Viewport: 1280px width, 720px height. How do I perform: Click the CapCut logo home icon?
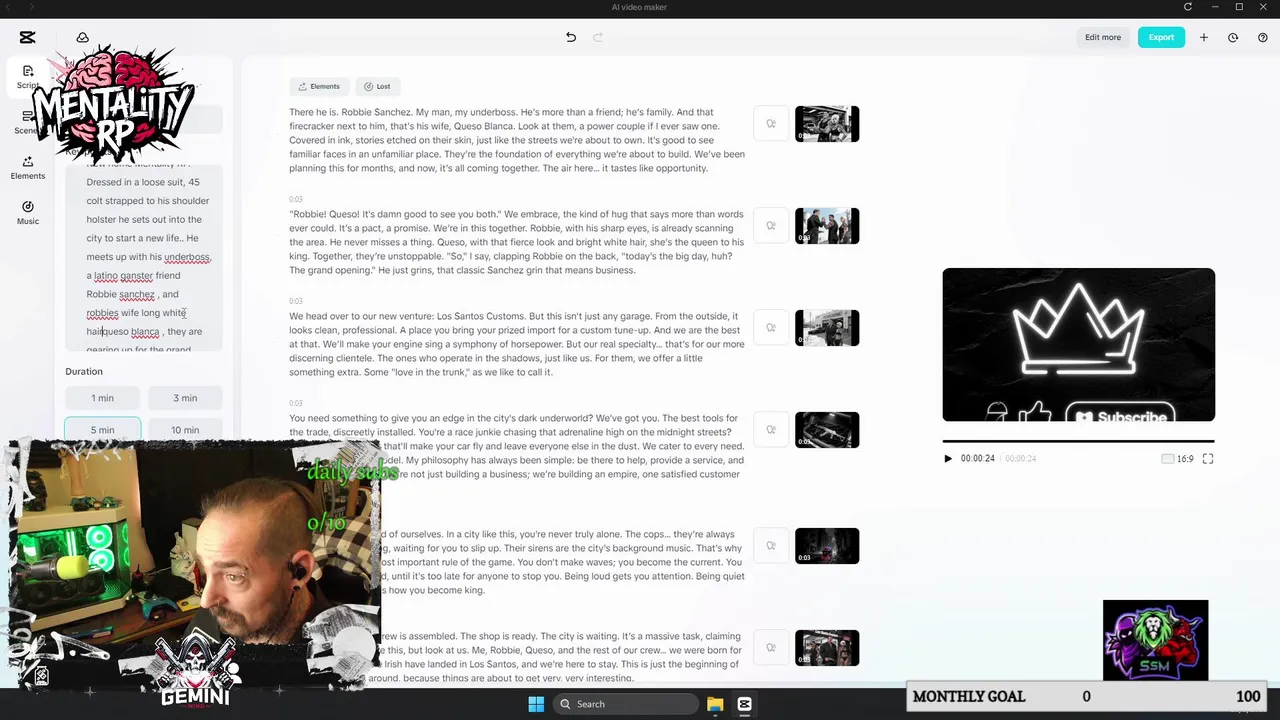tap(27, 37)
